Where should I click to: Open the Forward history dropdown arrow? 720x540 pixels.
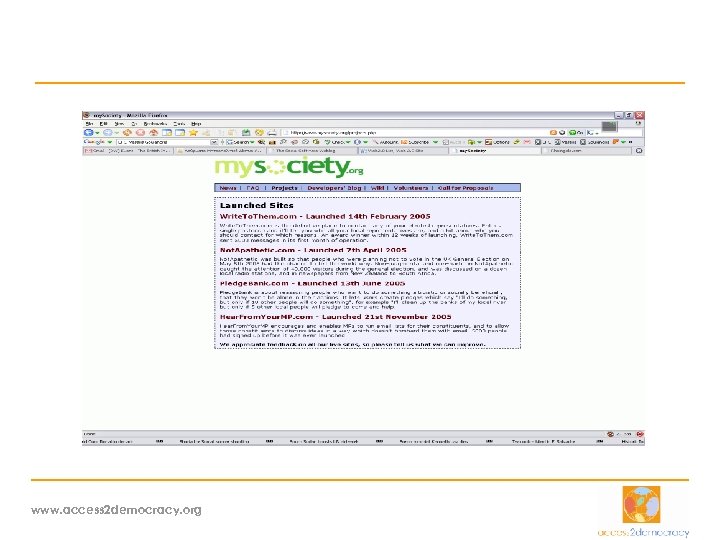117,133
